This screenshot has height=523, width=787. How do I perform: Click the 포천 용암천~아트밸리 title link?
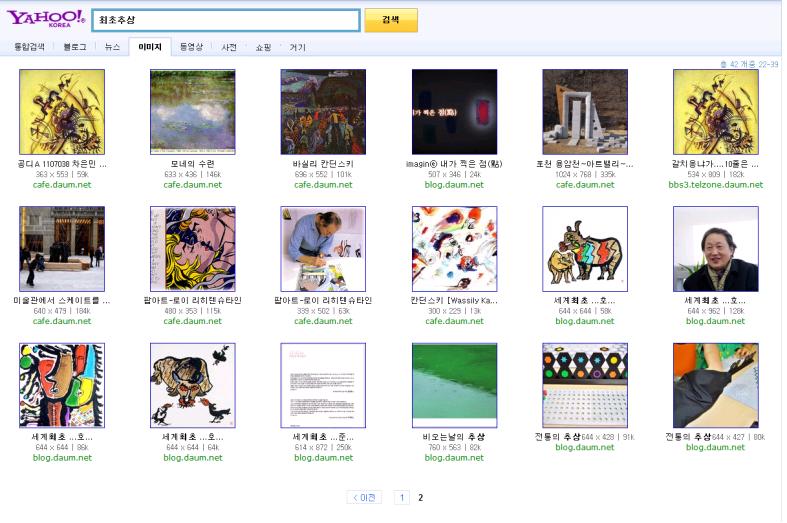(585, 164)
